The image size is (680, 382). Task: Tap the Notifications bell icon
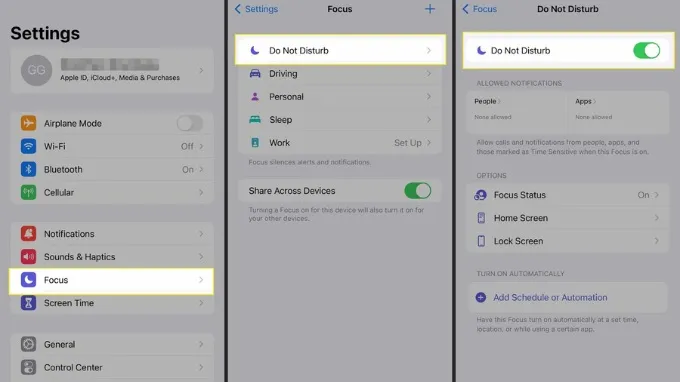28,234
